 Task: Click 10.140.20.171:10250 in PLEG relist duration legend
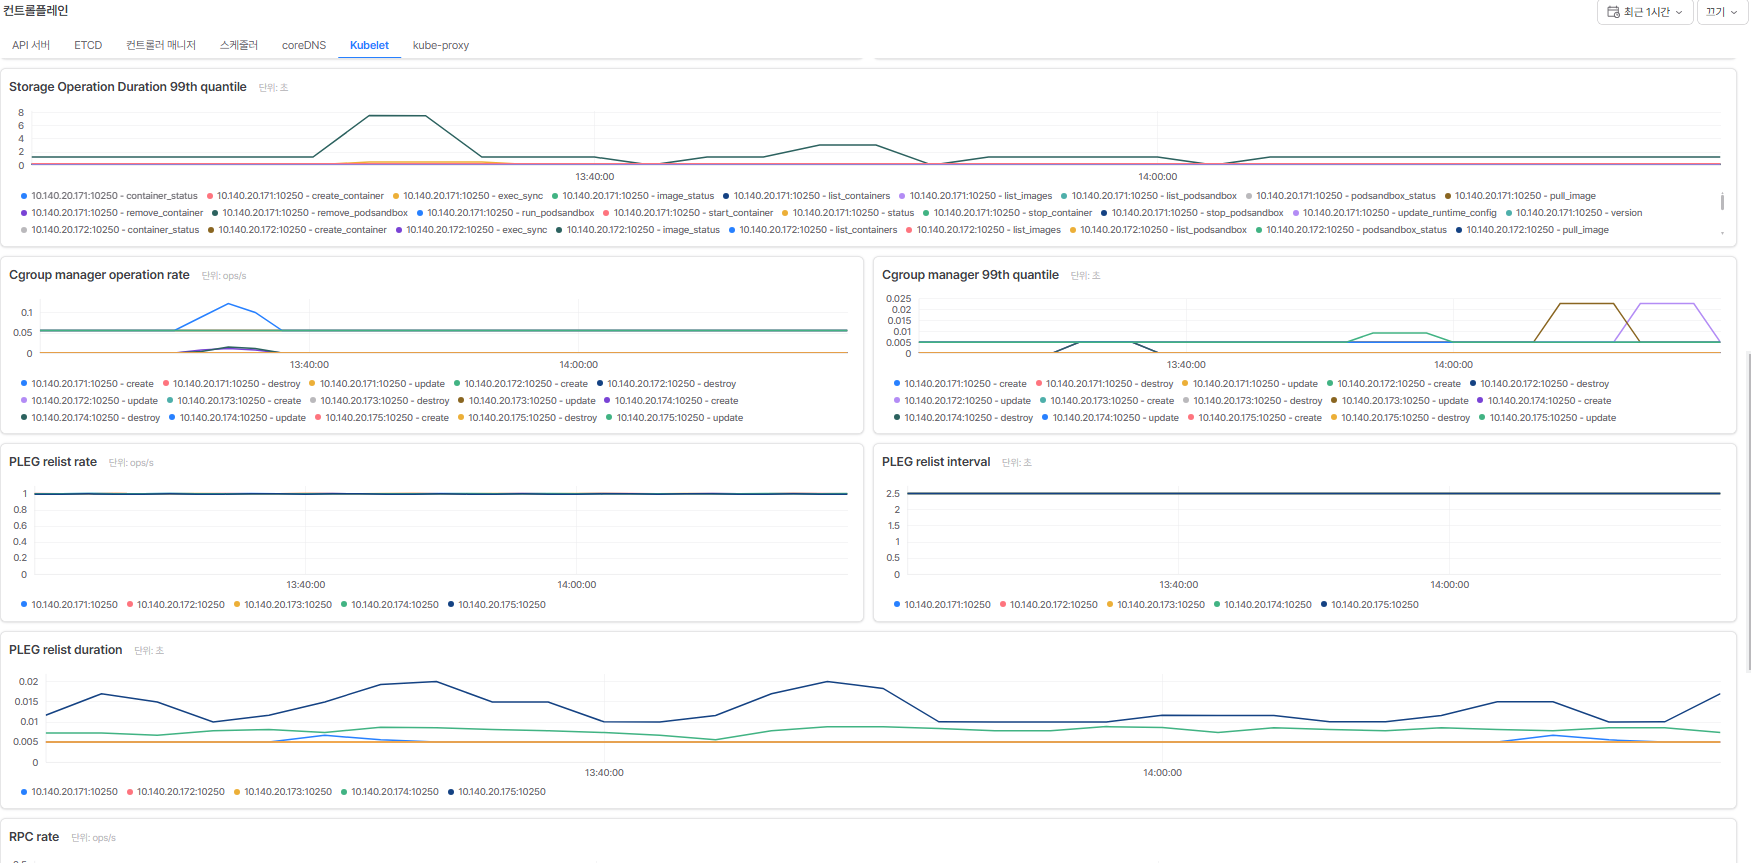point(69,792)
